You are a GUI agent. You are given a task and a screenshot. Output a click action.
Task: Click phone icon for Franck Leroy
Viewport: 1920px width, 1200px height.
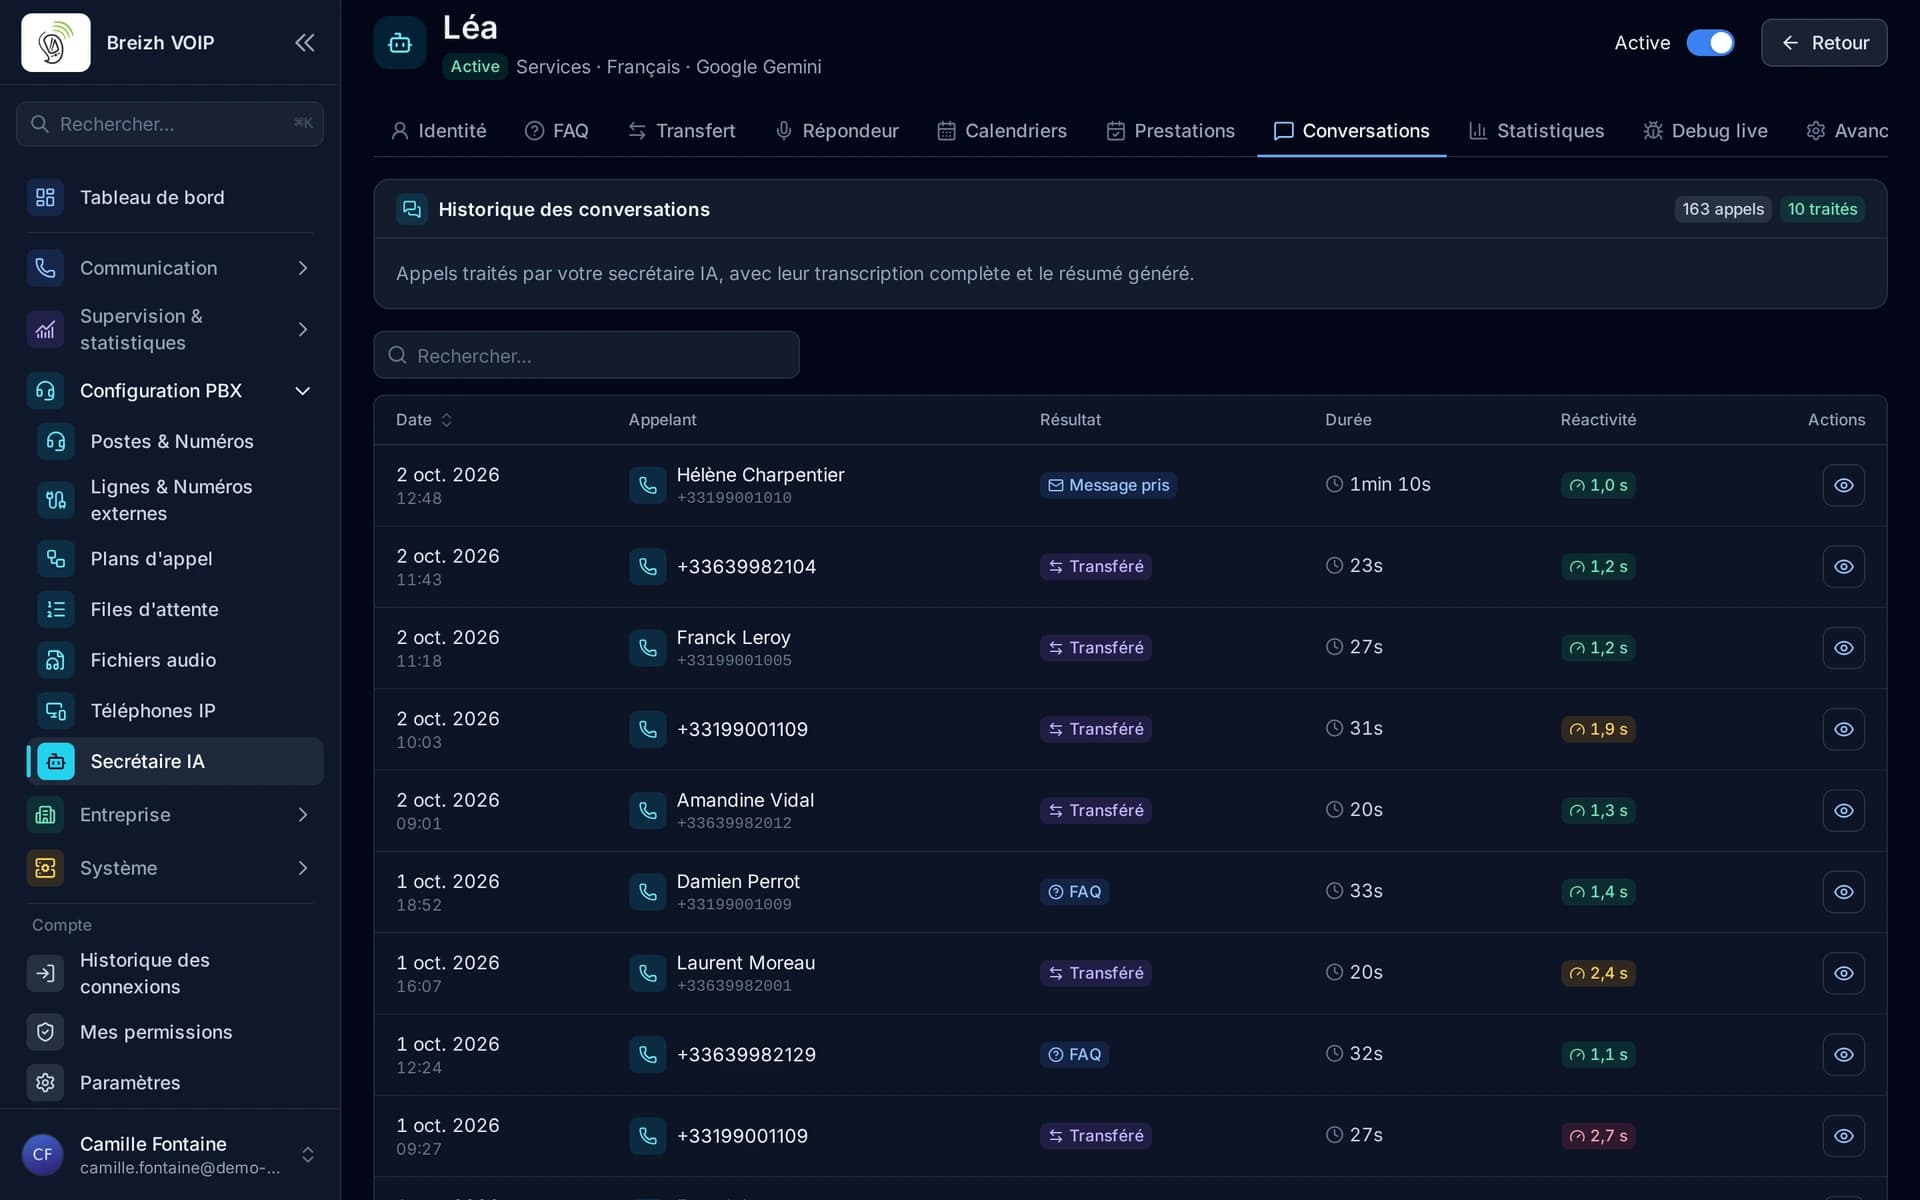click(x=648, y=648)
